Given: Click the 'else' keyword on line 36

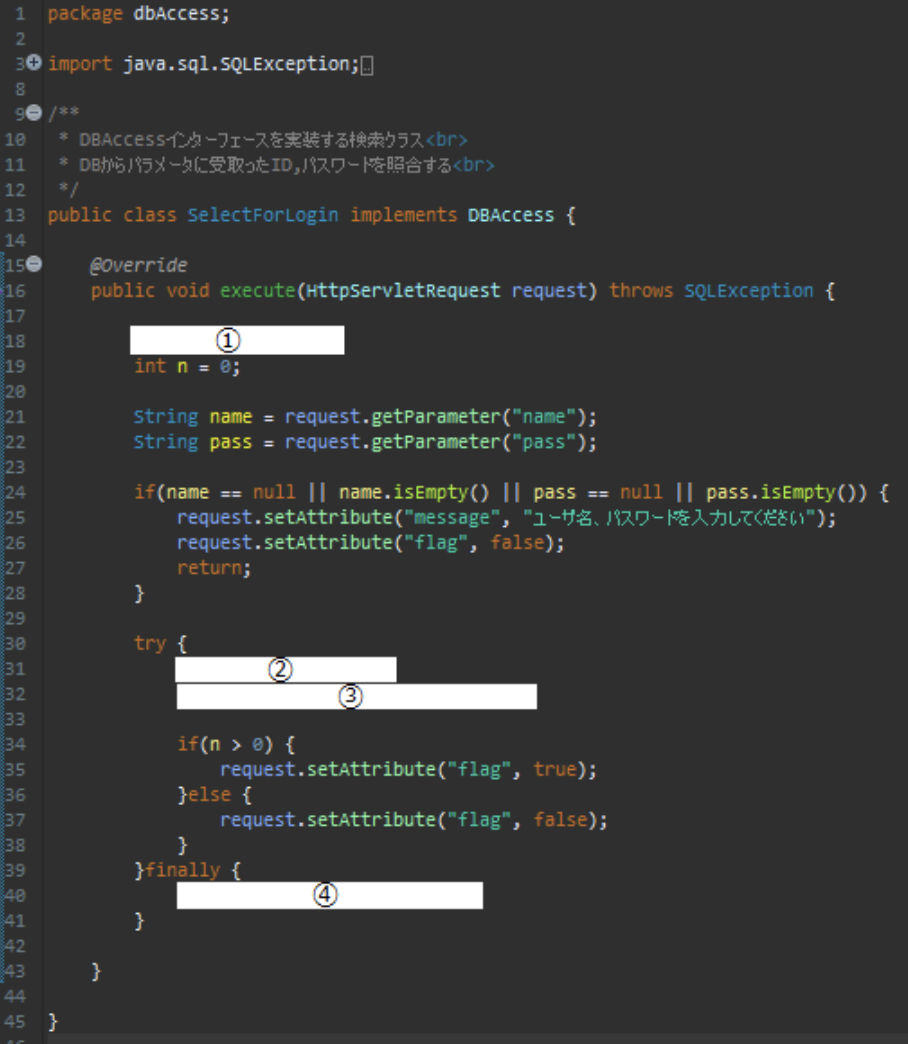Looking at the screenshot, I should tap(209, 794).
